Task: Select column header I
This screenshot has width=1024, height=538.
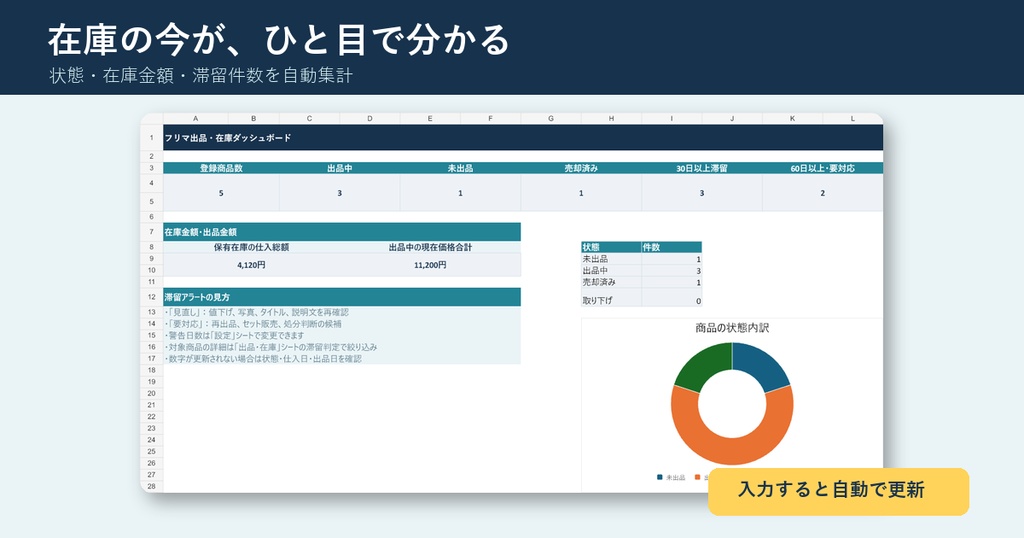Action: [x=672, y=118]
